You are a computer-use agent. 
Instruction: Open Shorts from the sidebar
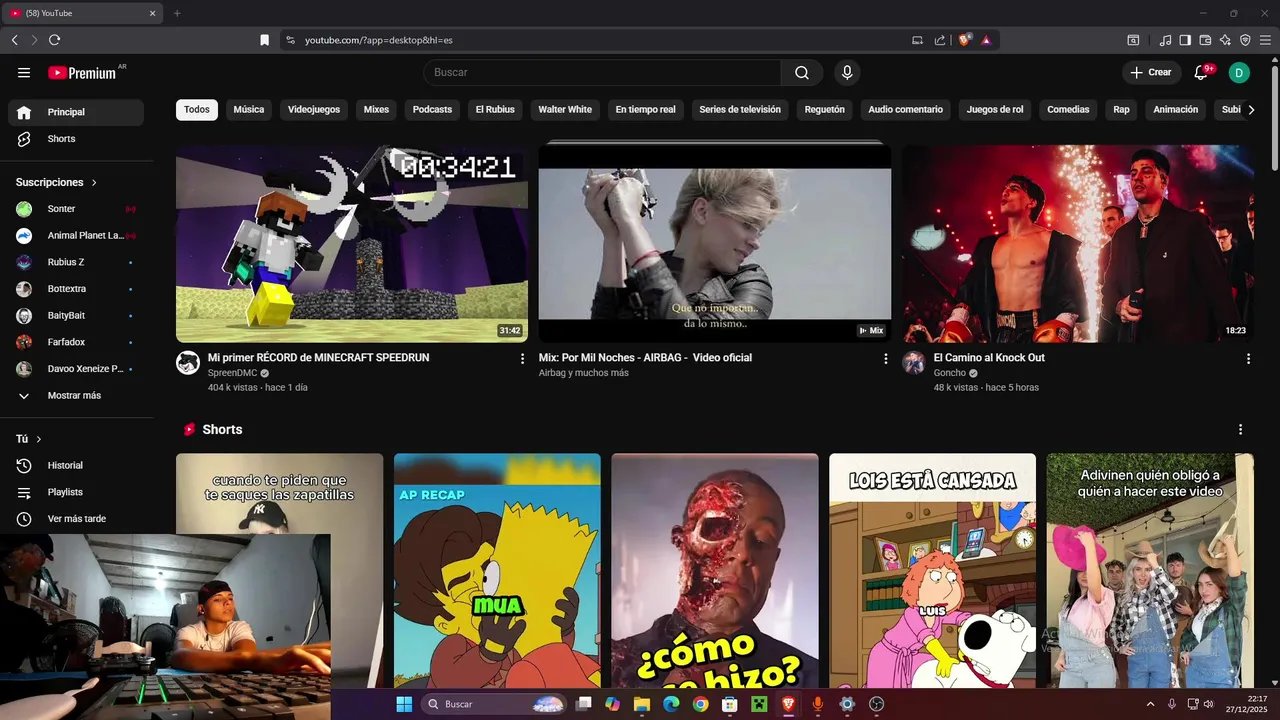click(76, 139)
